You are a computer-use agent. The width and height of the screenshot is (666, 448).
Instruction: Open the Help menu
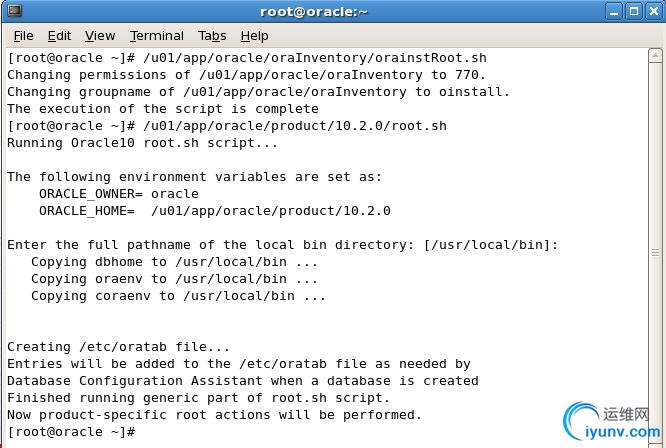click(254, 35)
